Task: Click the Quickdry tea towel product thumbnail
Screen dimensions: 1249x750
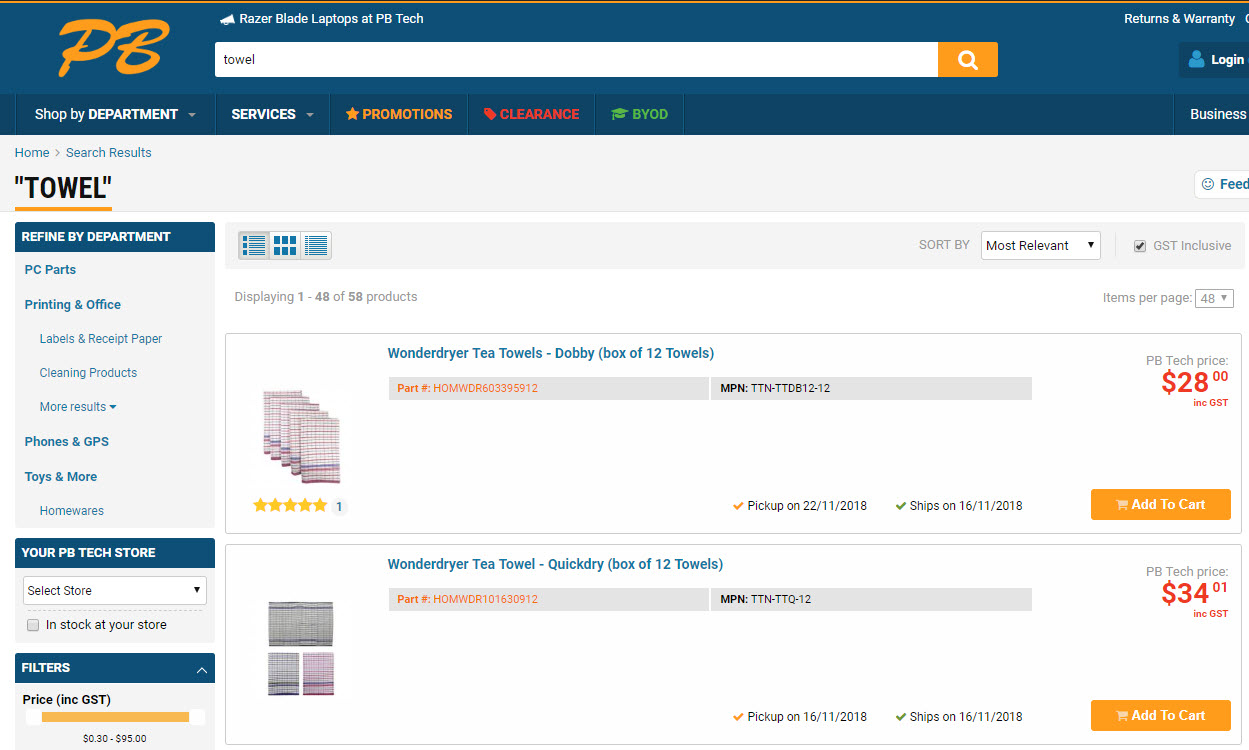Action: 301,648
